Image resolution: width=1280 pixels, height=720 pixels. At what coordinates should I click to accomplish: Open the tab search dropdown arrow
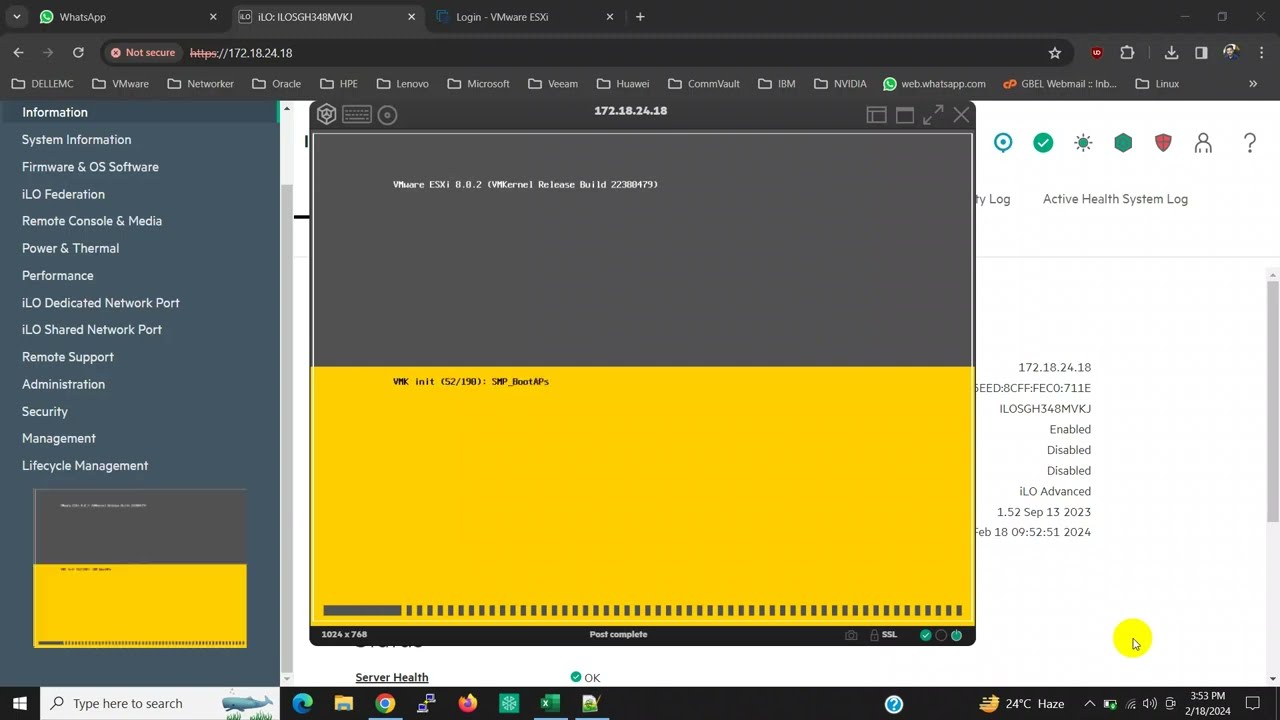16,17
